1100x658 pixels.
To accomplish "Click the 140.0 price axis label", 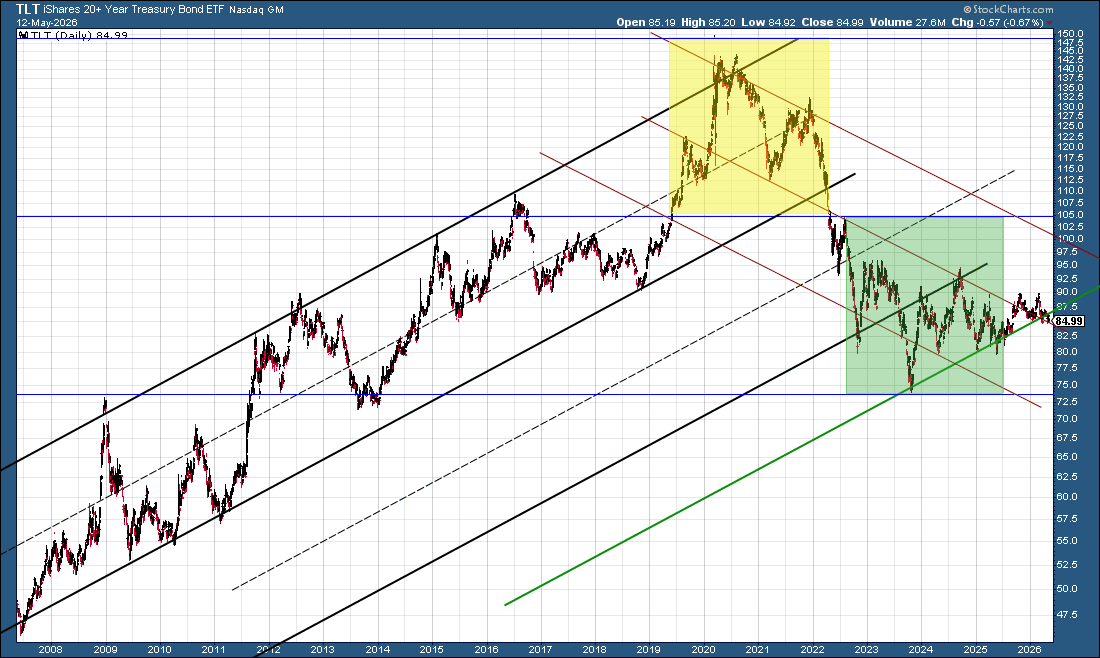I will point(1071,69).
